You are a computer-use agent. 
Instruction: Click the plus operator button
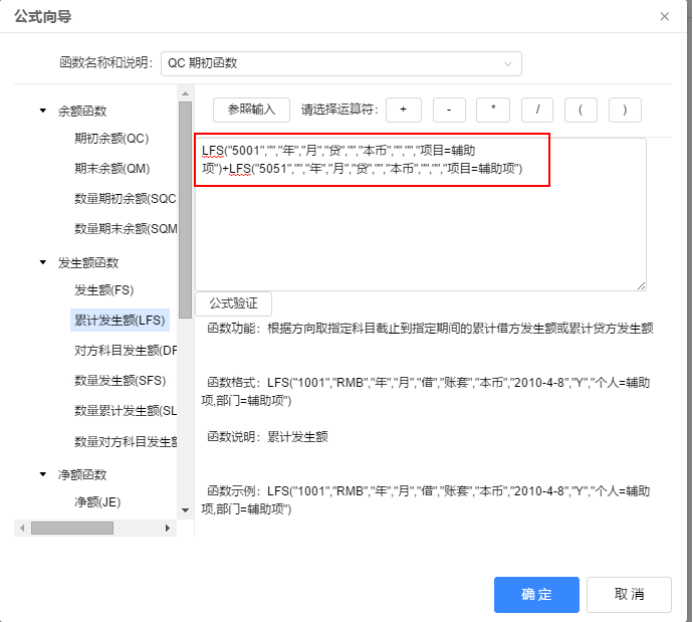(x=403, y=109)
